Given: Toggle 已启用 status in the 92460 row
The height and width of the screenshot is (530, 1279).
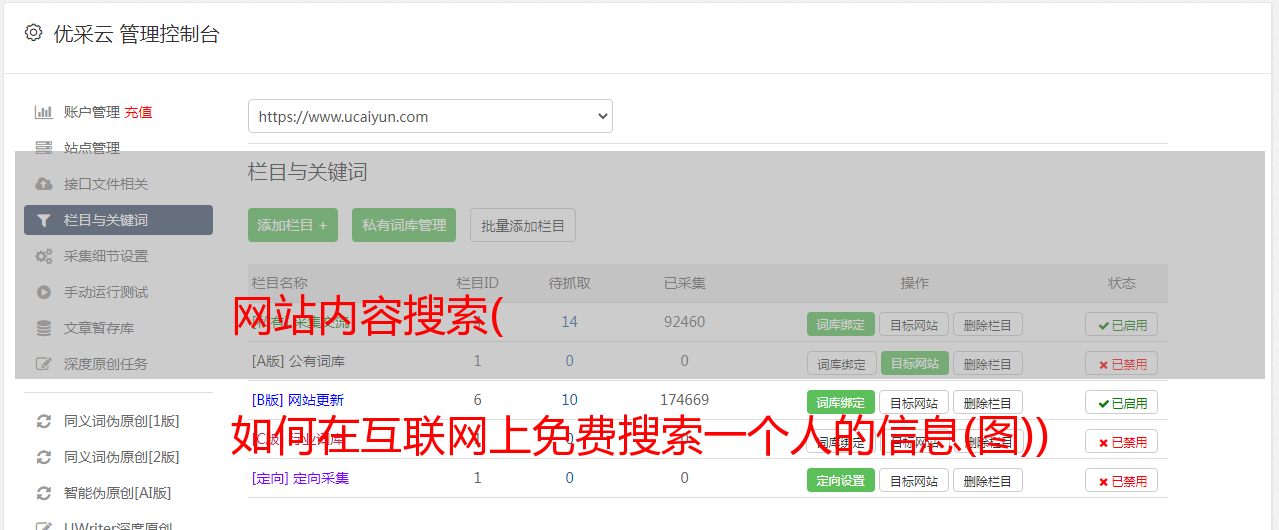Looking at the screenshot, I should click(x=1121, y=324).
